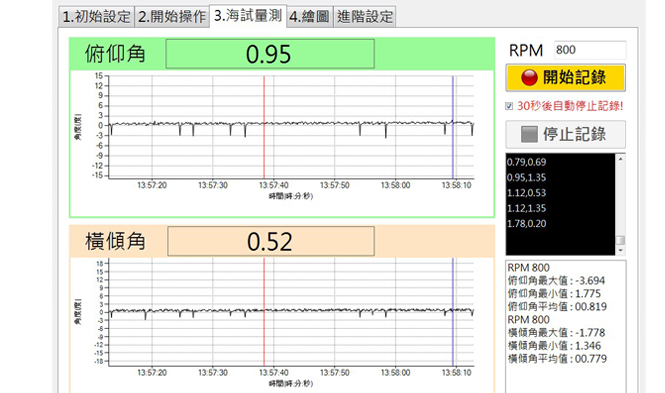
Task: Click the 13:58:00 tick label in the 橫傾角 chart
Action: pyautogui.click(x=395, y=373)
